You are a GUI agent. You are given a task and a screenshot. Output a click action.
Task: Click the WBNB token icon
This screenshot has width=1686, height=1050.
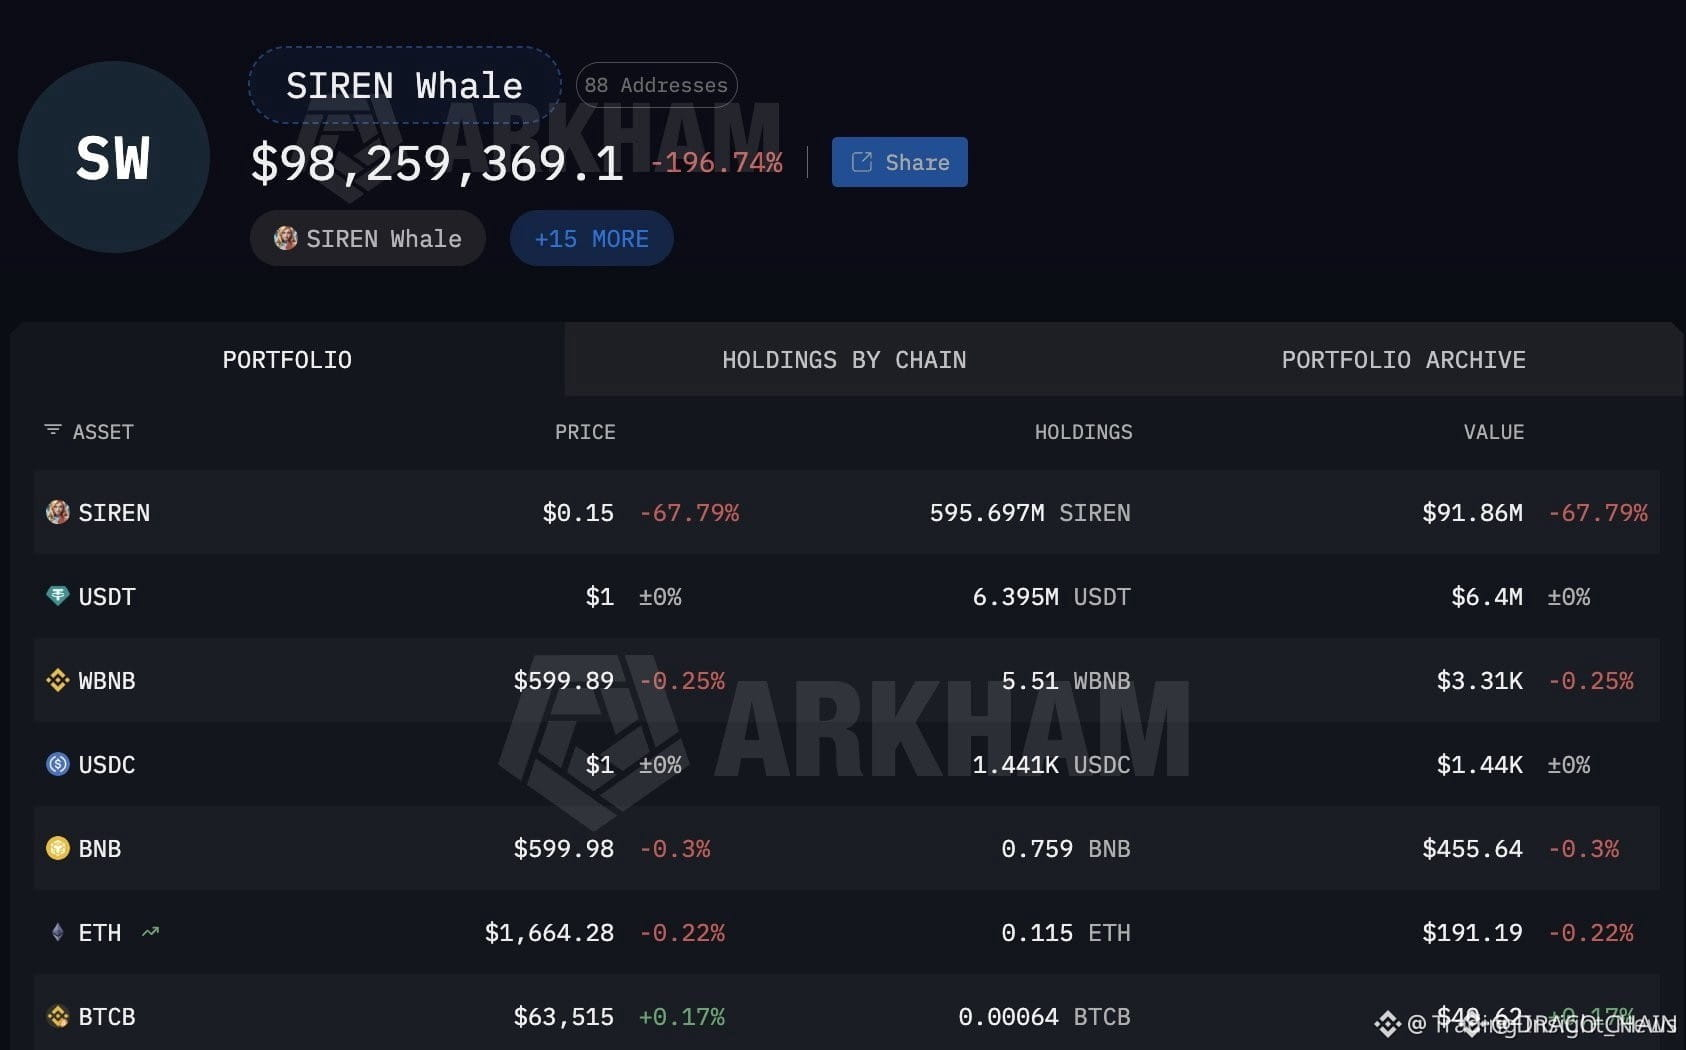pyautogui.click(x=58, y=680)
